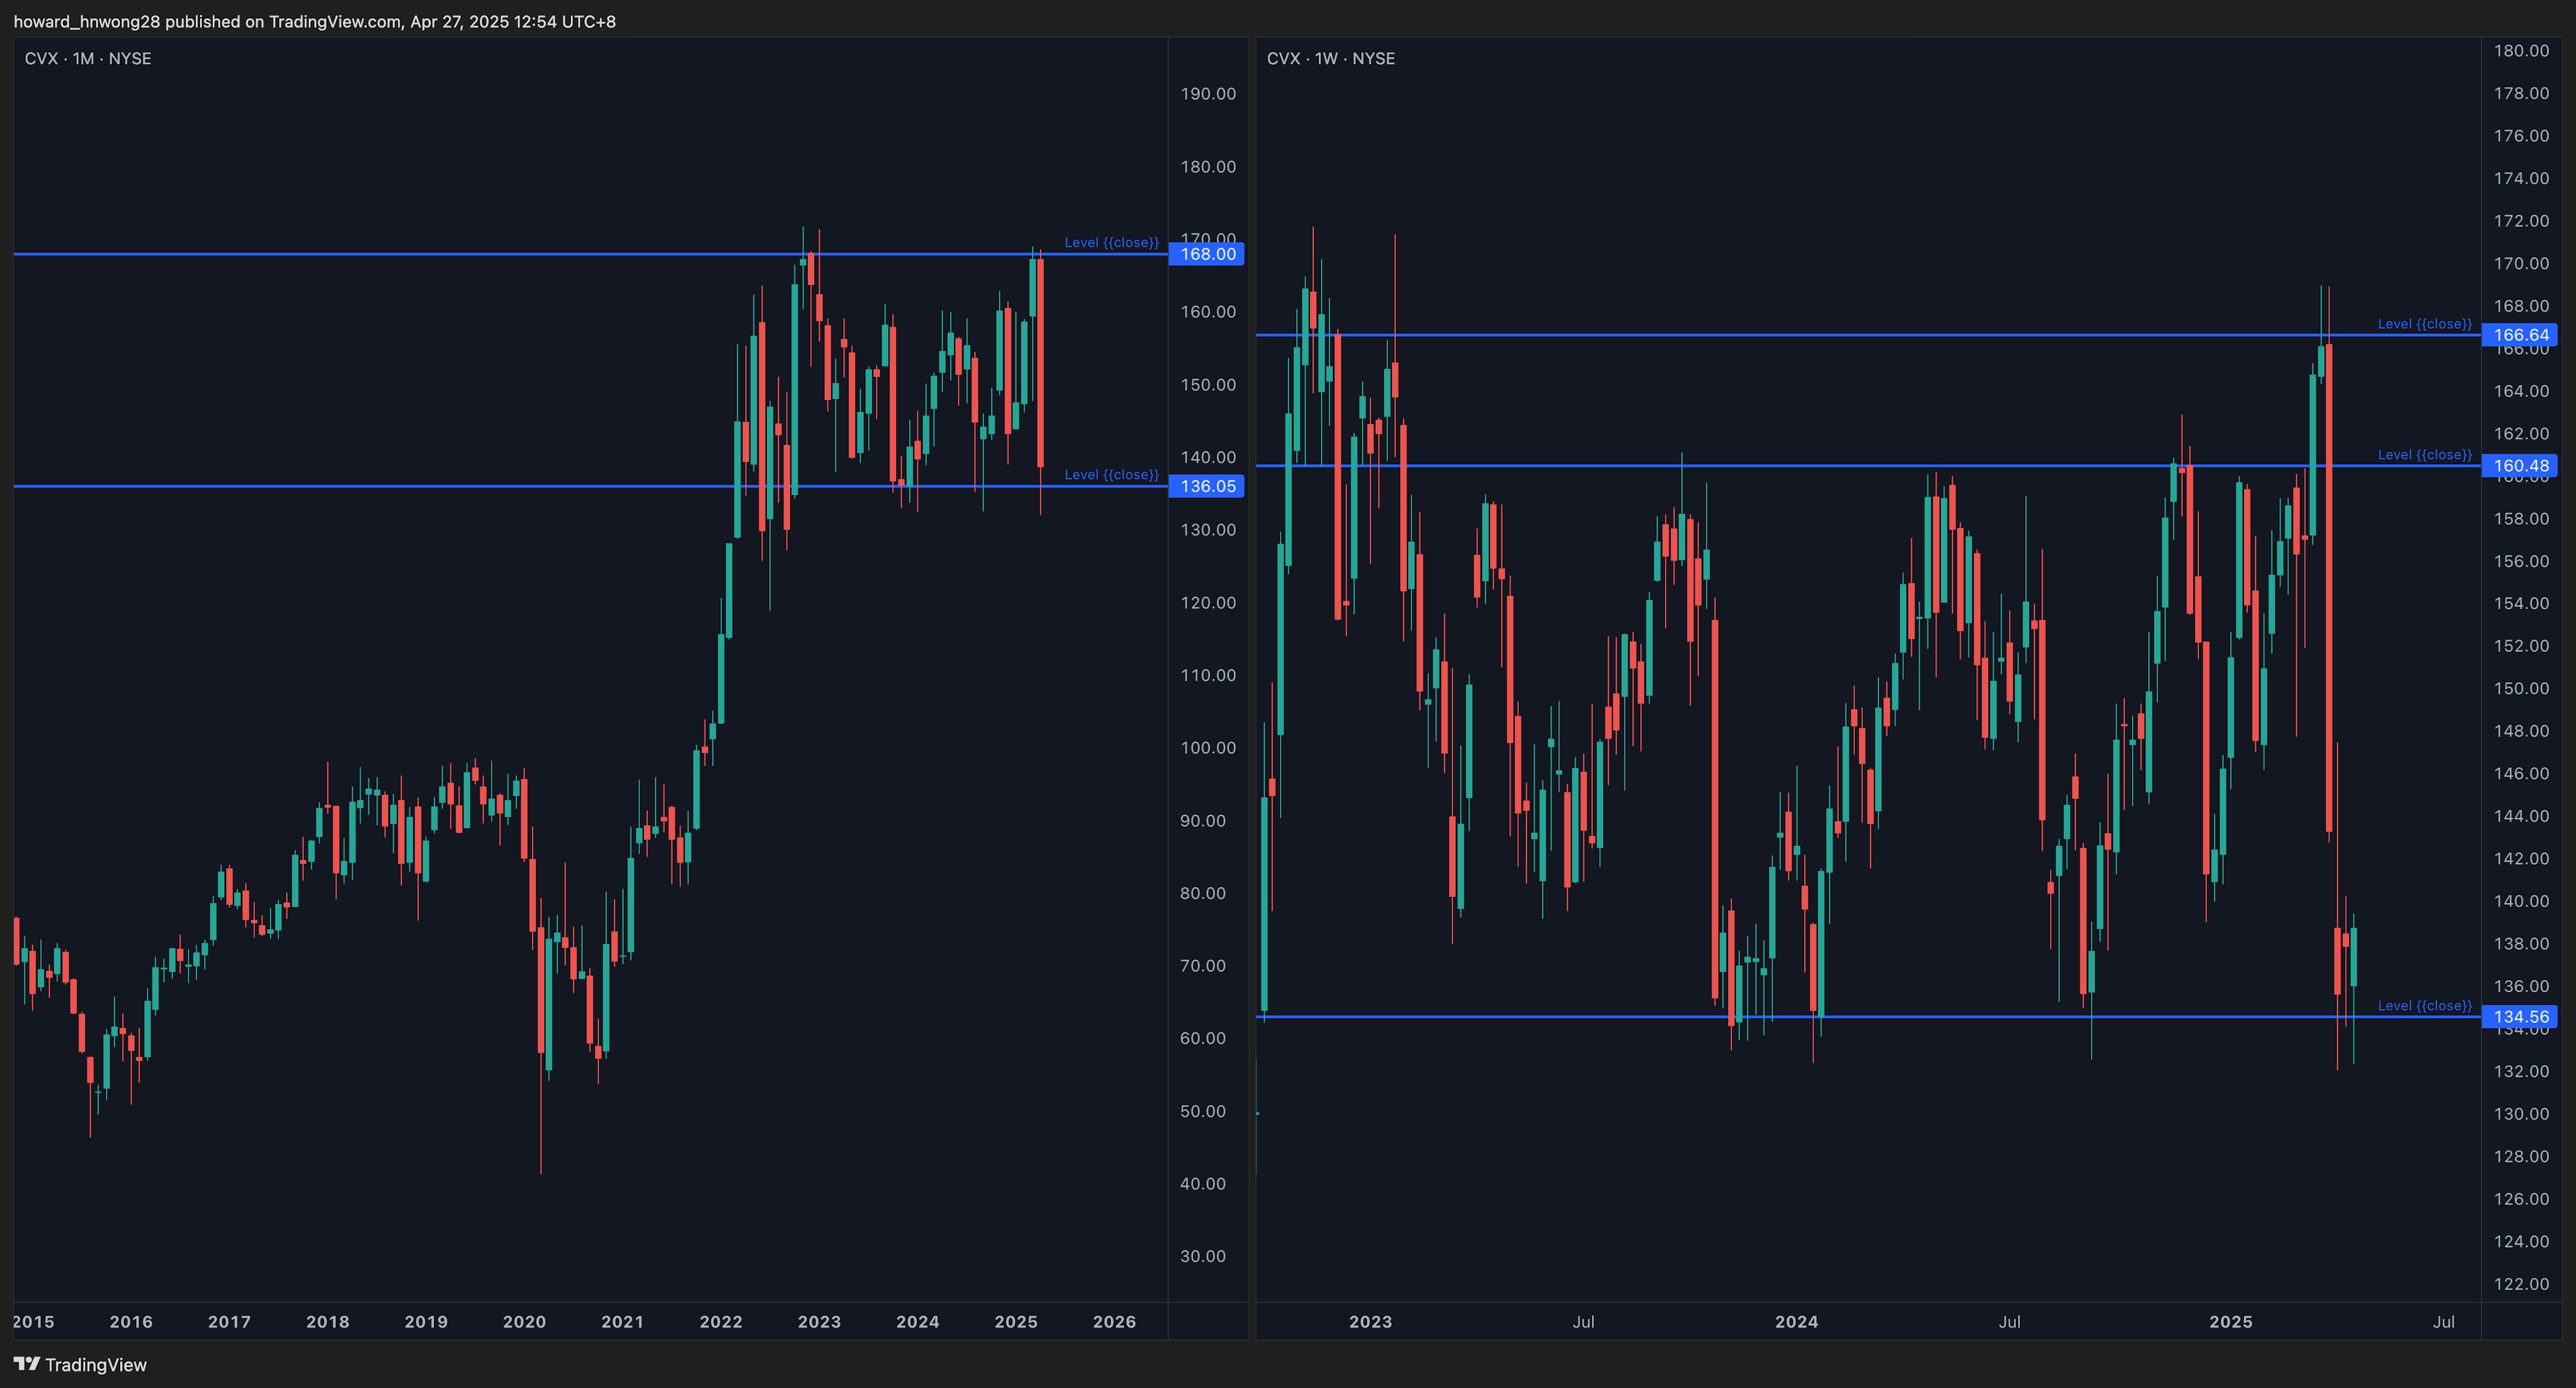This screenshot has width=2576, height=1388.
Task: Click the Level {{close}} text near 168.00 line
Action: (x=1111, y=242)
